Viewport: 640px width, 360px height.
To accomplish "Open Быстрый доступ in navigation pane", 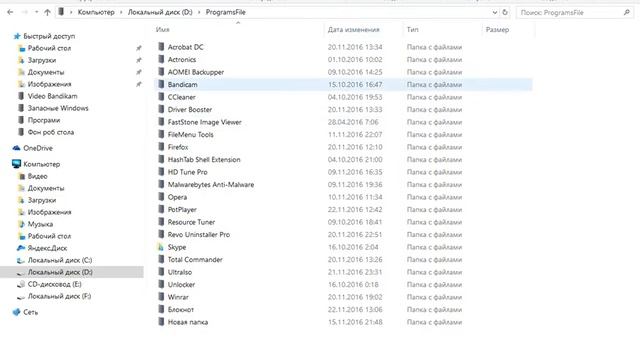I will (x=49, y=36).
